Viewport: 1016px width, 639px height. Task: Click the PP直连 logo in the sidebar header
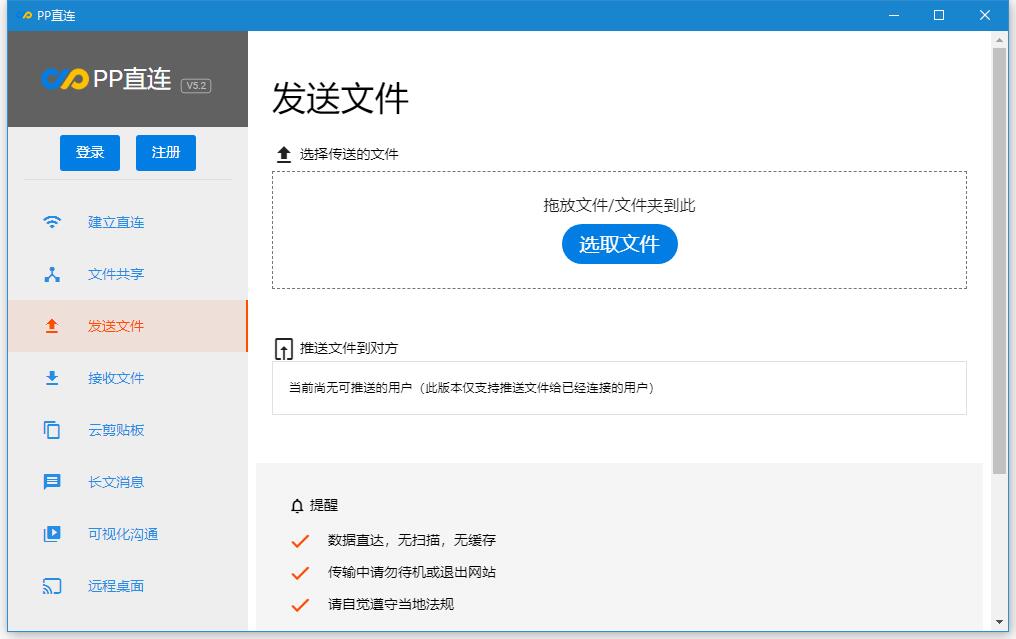tap(106, 79)
